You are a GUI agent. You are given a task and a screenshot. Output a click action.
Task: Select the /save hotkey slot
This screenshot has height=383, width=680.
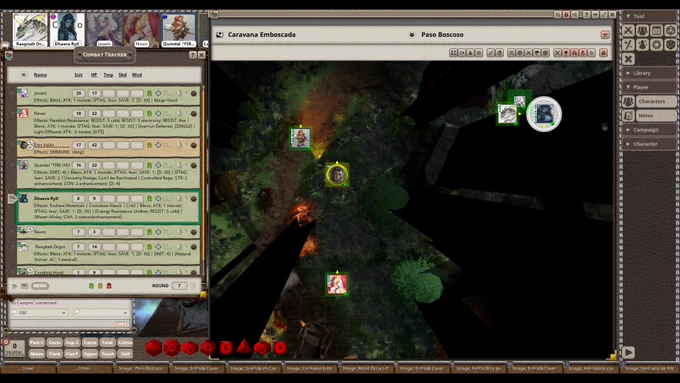click(x=28, y=368)
